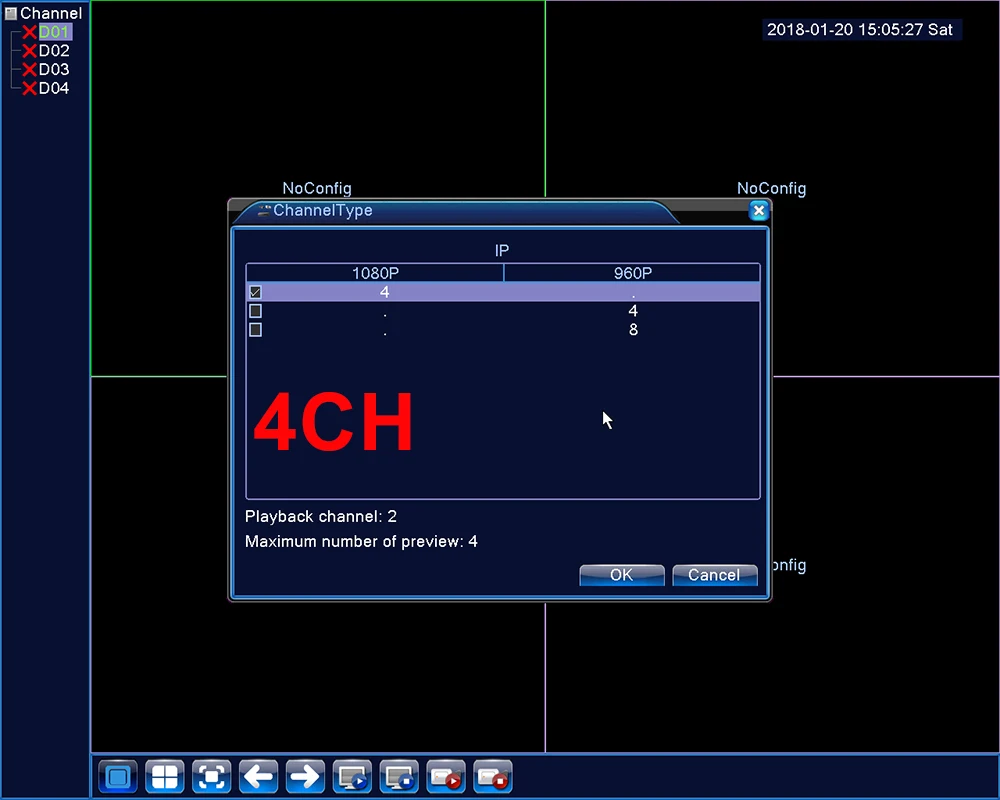Go to next page with right arrow
This screenshot has height=800, width=1000.
(305, 776)
